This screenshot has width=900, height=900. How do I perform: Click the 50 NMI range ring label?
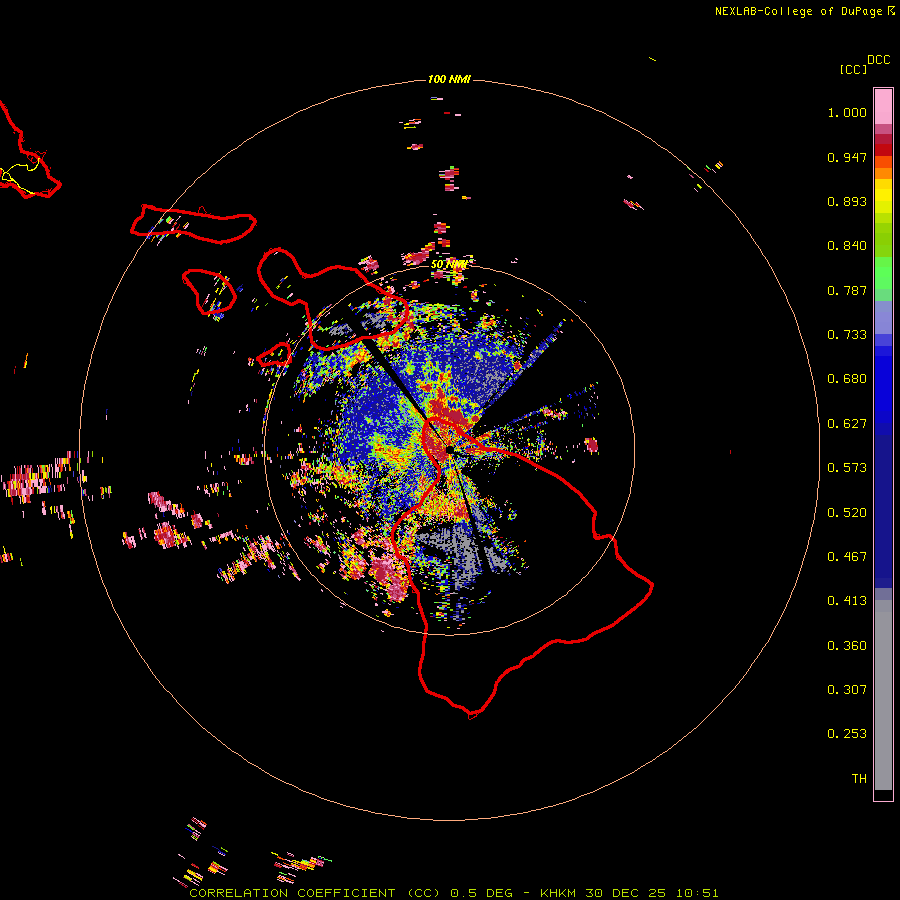pos(449,265)
